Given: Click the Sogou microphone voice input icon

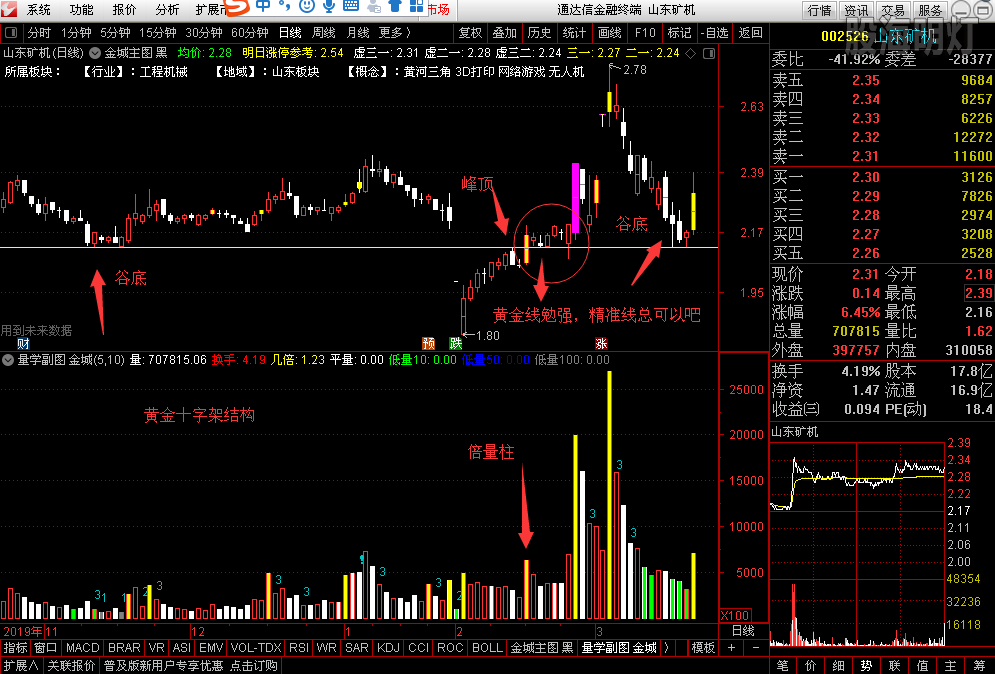Looking at the screenshot, I should pos(329,6).
